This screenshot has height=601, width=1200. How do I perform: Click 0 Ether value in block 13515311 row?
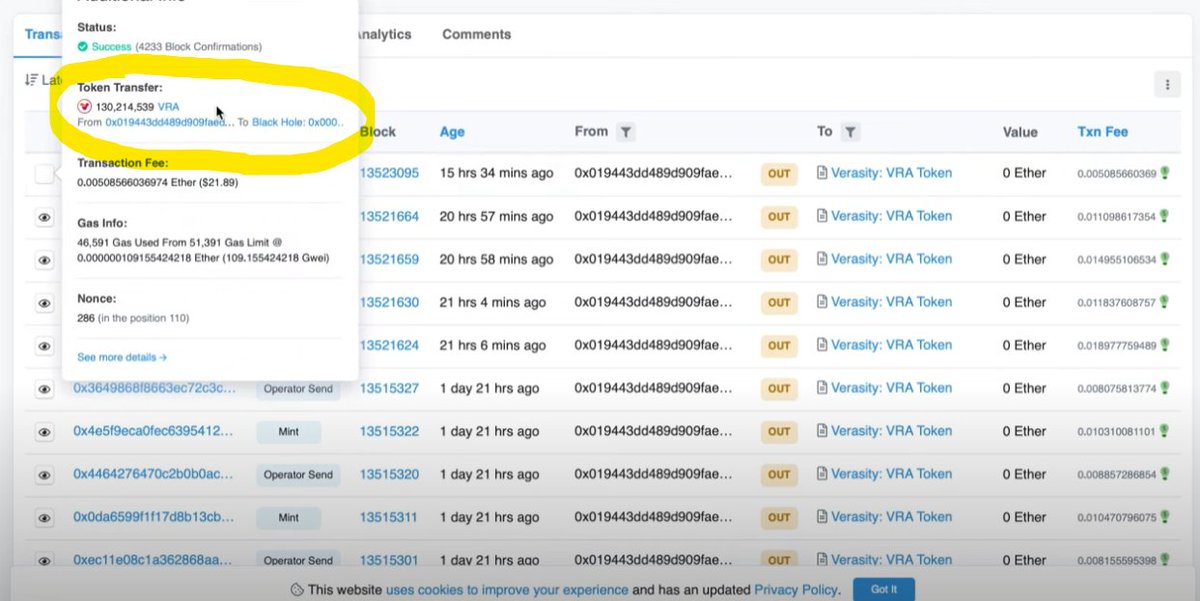[x=1024, y=517]
